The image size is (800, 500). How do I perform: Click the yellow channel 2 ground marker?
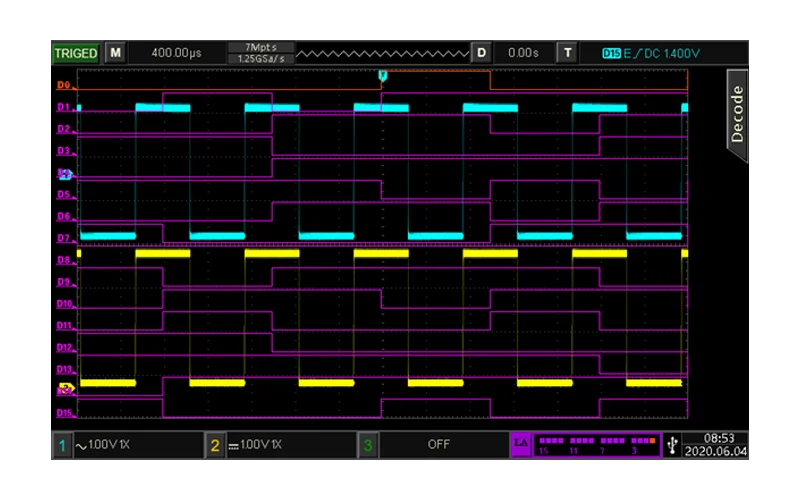click(66, 388)
